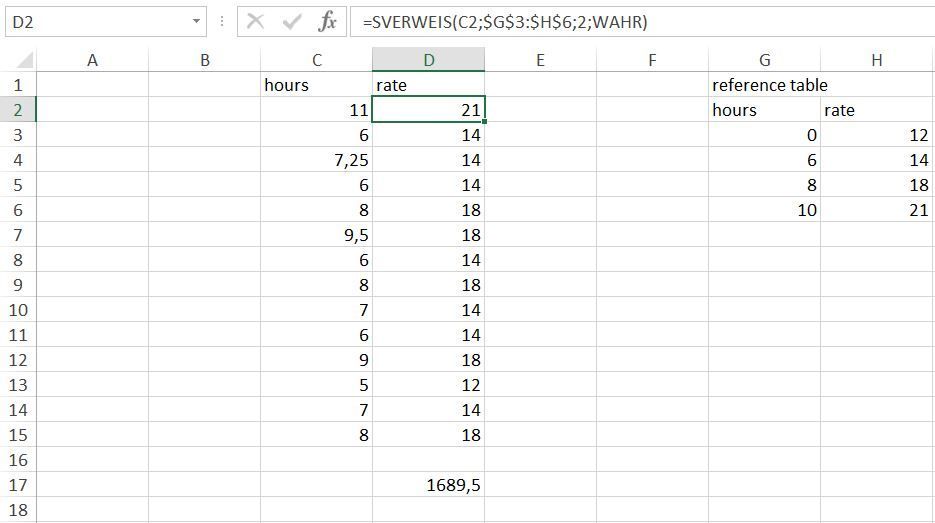Select column A header
The image size is (935, 523).
(92, 60)
